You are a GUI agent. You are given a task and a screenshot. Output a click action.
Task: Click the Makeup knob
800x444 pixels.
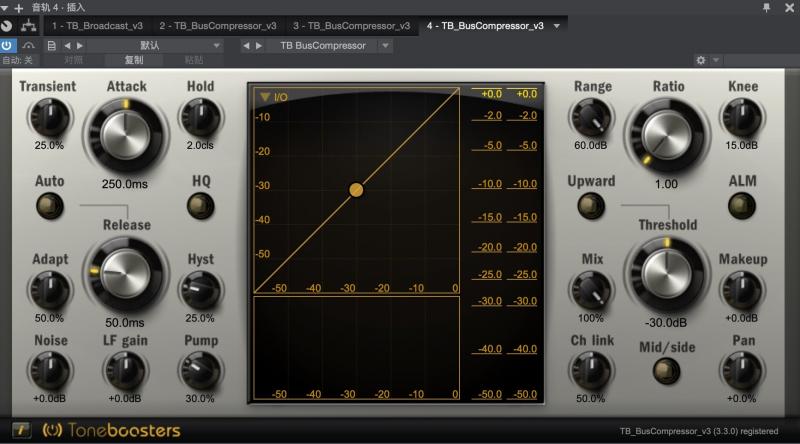pyautogui.click(x=742, y=290)
